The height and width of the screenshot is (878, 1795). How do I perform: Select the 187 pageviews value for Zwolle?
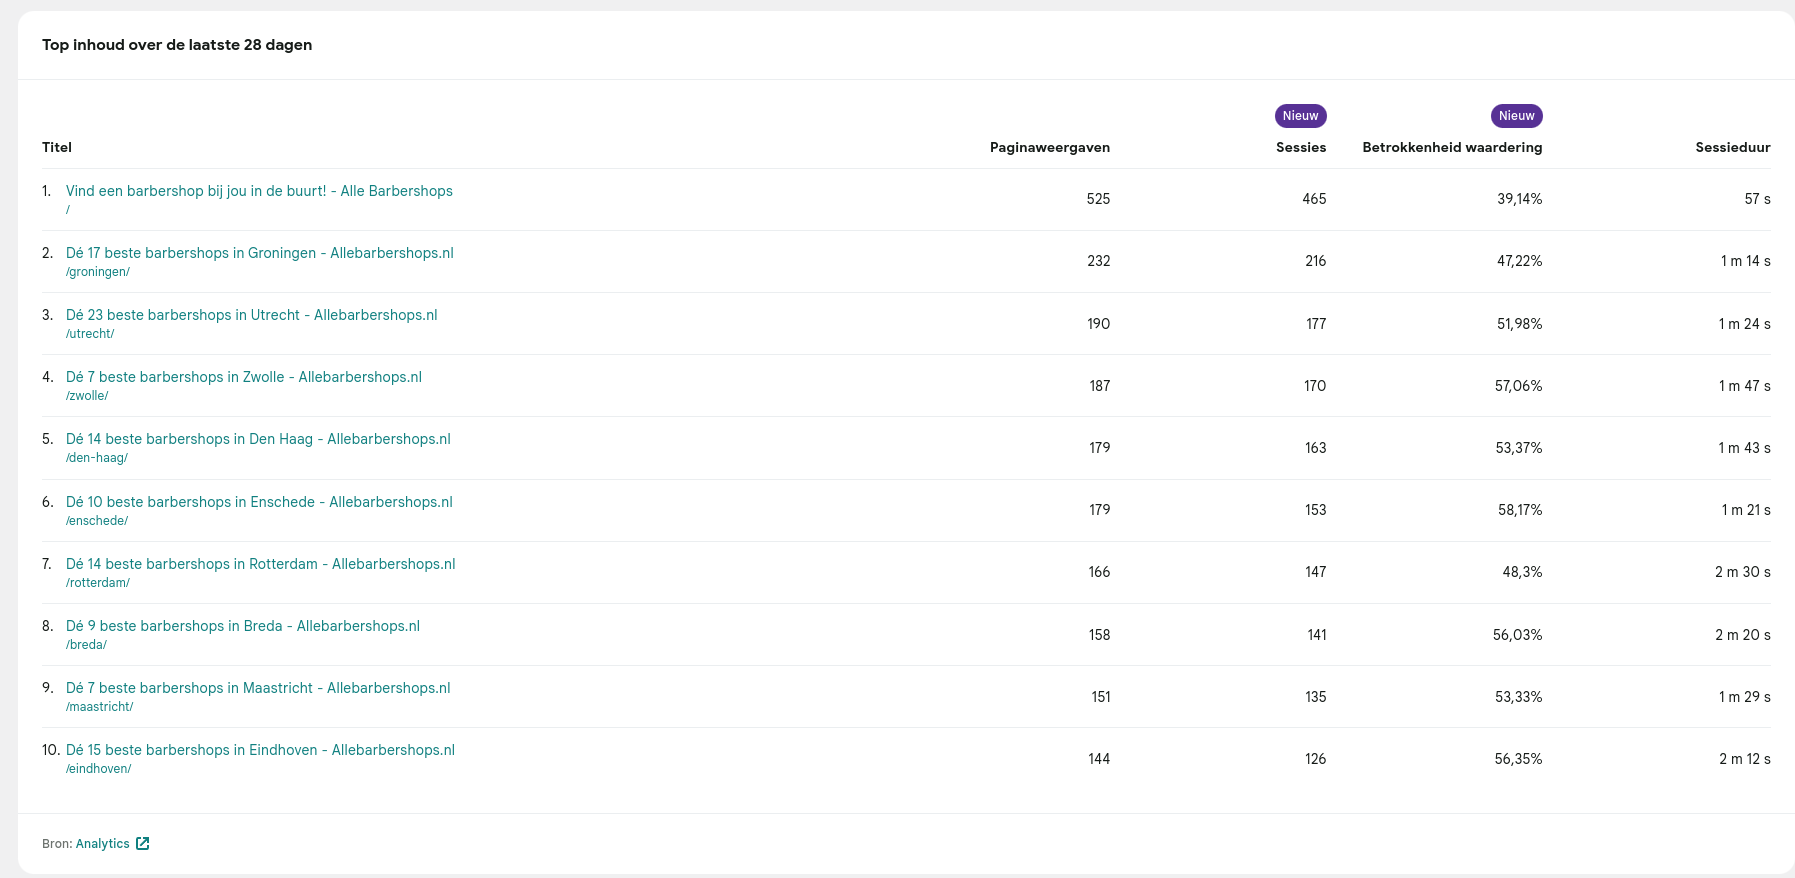coord(1099,386)
